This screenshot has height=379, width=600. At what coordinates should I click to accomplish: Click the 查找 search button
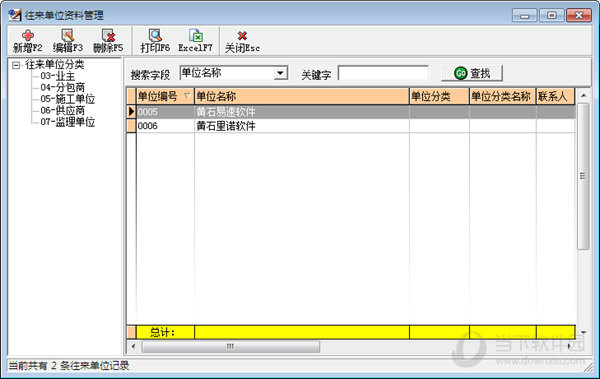click(472, 73)
